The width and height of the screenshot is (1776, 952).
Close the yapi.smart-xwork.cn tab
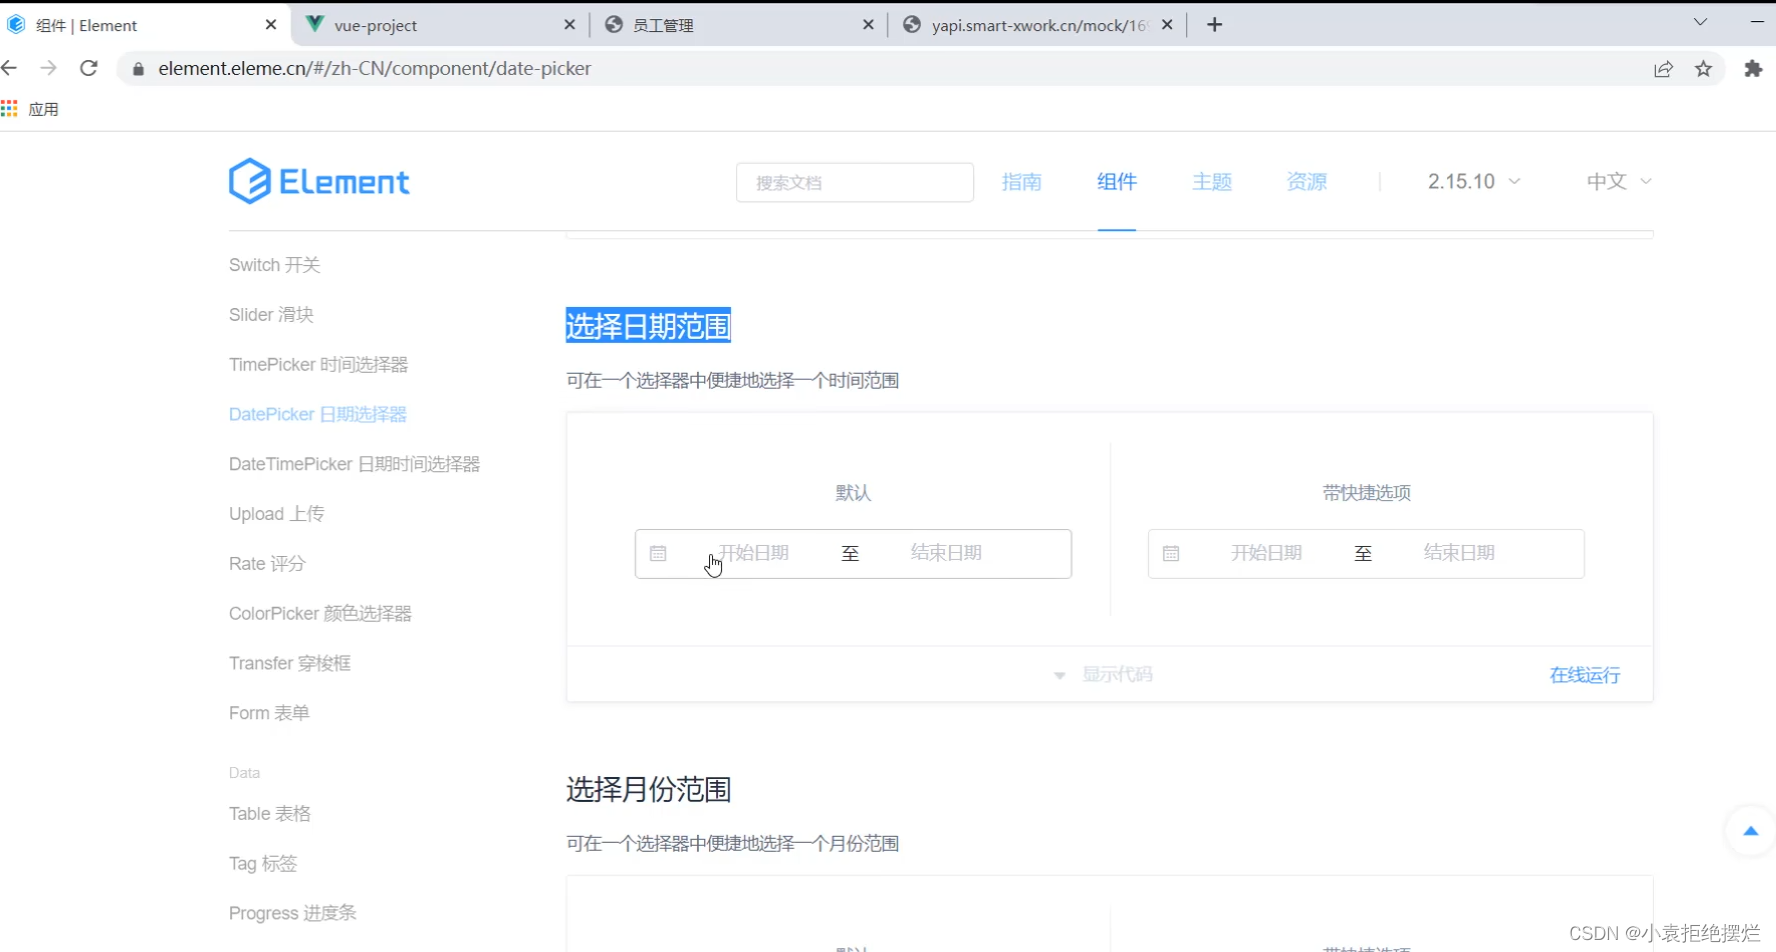coord(1167,25)
